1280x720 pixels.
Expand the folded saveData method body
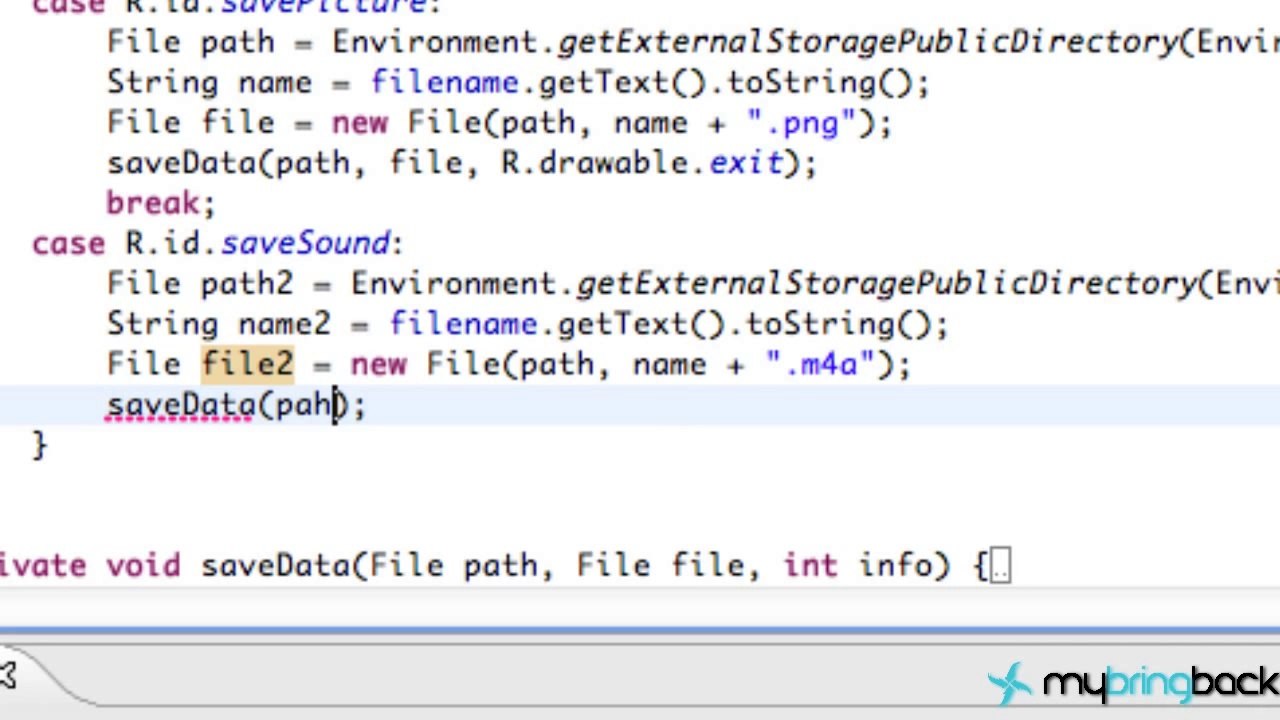[999, 567]
